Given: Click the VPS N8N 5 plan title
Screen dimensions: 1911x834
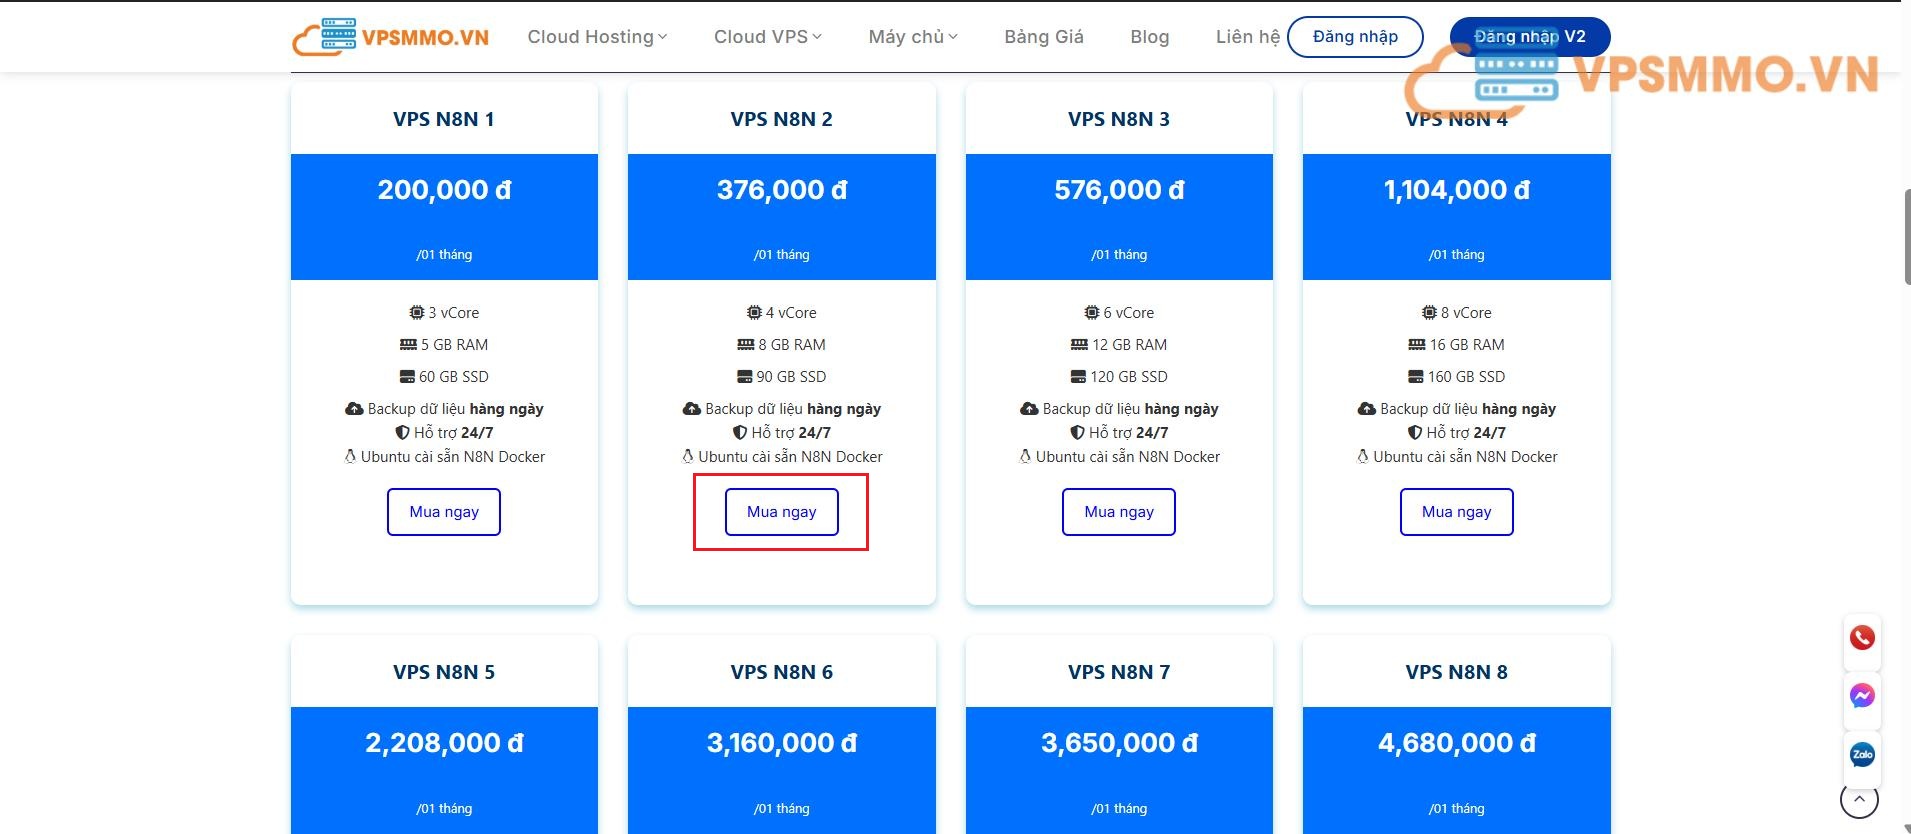Looking at the screenshot, I should pos(444,672).
